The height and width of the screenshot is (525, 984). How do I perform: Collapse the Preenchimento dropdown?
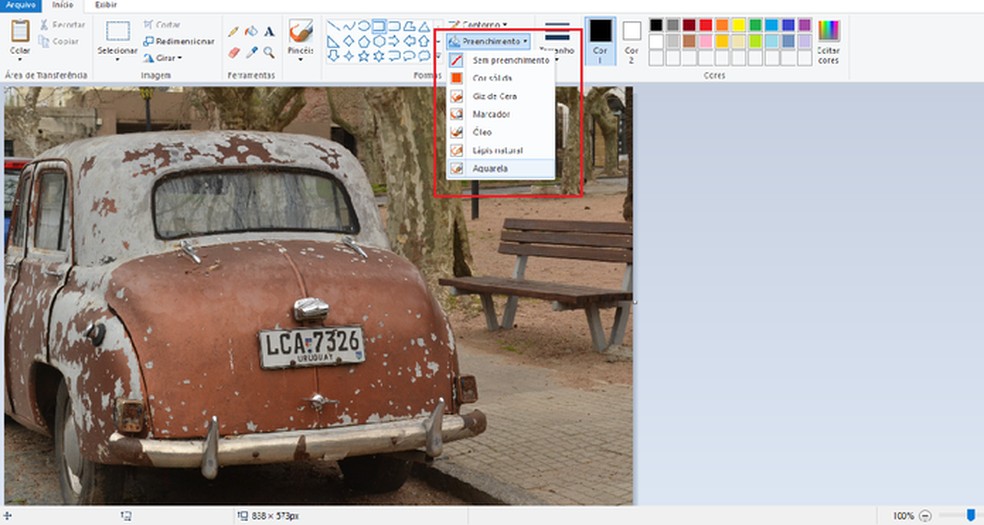(x=488, y=41)
